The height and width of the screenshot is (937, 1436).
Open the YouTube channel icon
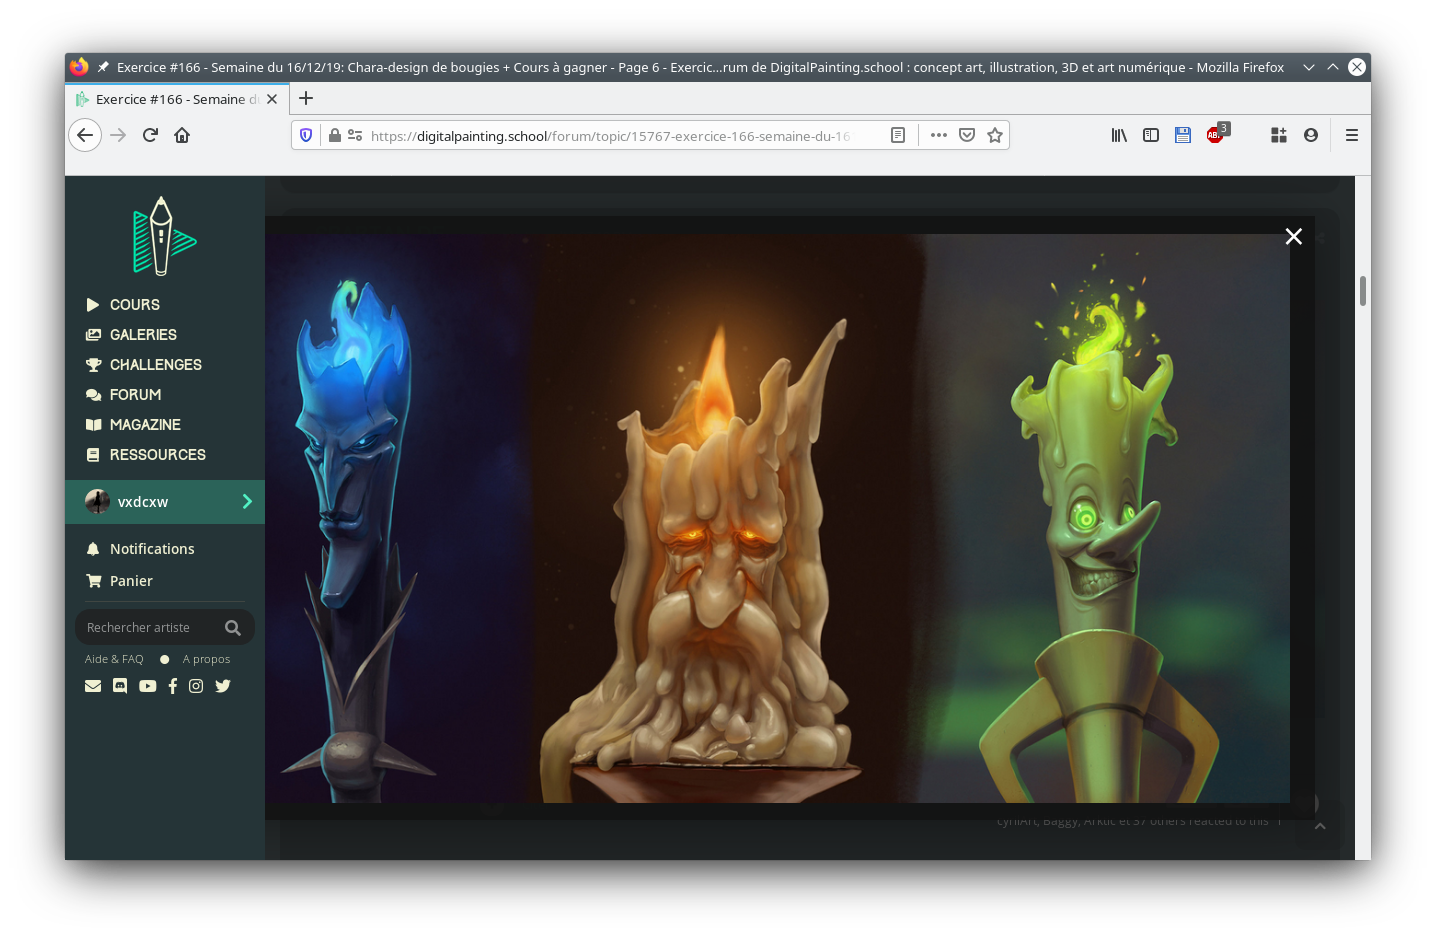pos(147,685)
